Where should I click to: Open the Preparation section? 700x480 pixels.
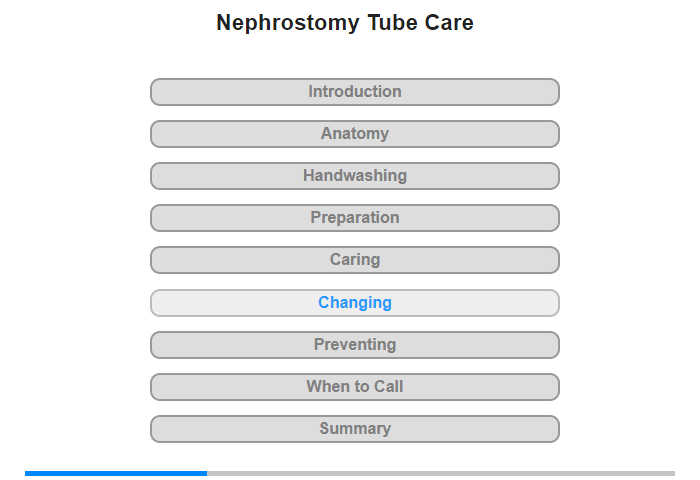[354, 218]
